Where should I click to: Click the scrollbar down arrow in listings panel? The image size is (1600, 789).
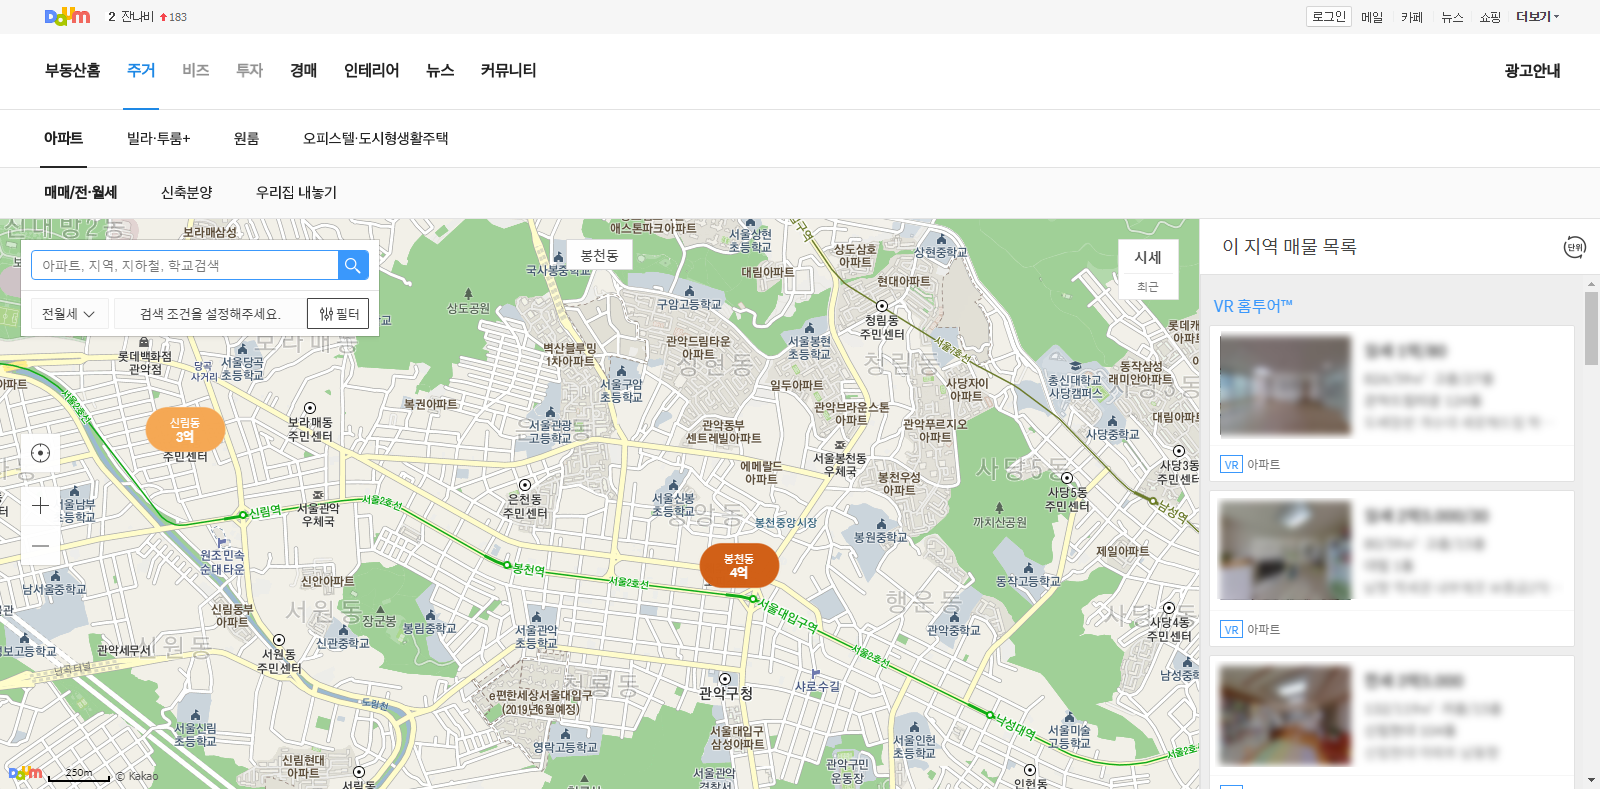point(1591,781)
